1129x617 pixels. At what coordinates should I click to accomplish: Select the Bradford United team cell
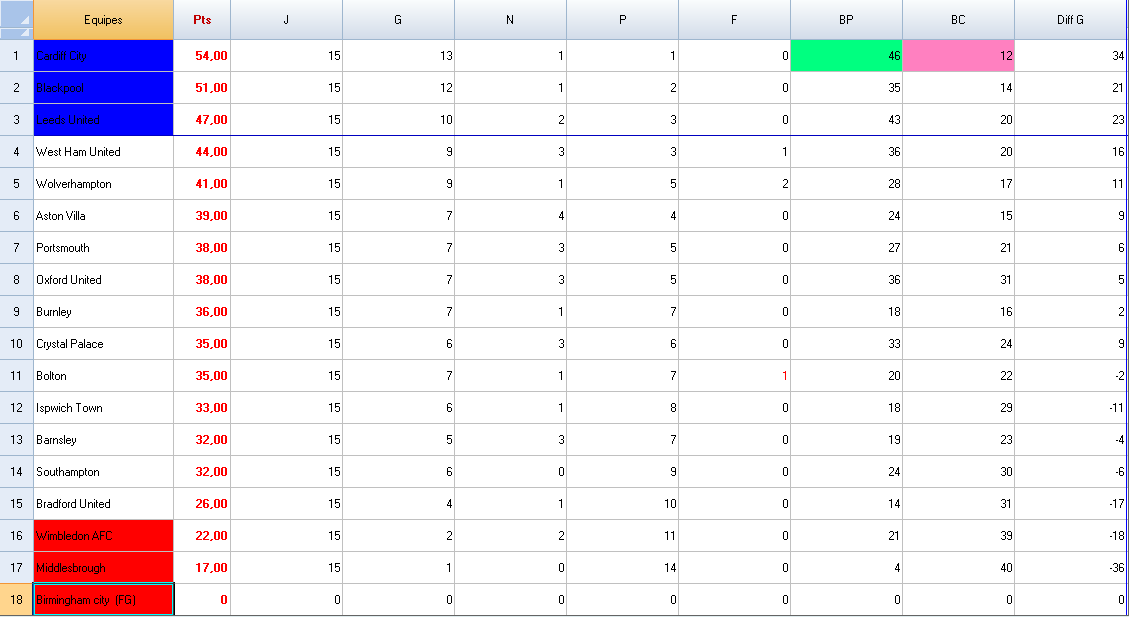click(x=103, y=504)
